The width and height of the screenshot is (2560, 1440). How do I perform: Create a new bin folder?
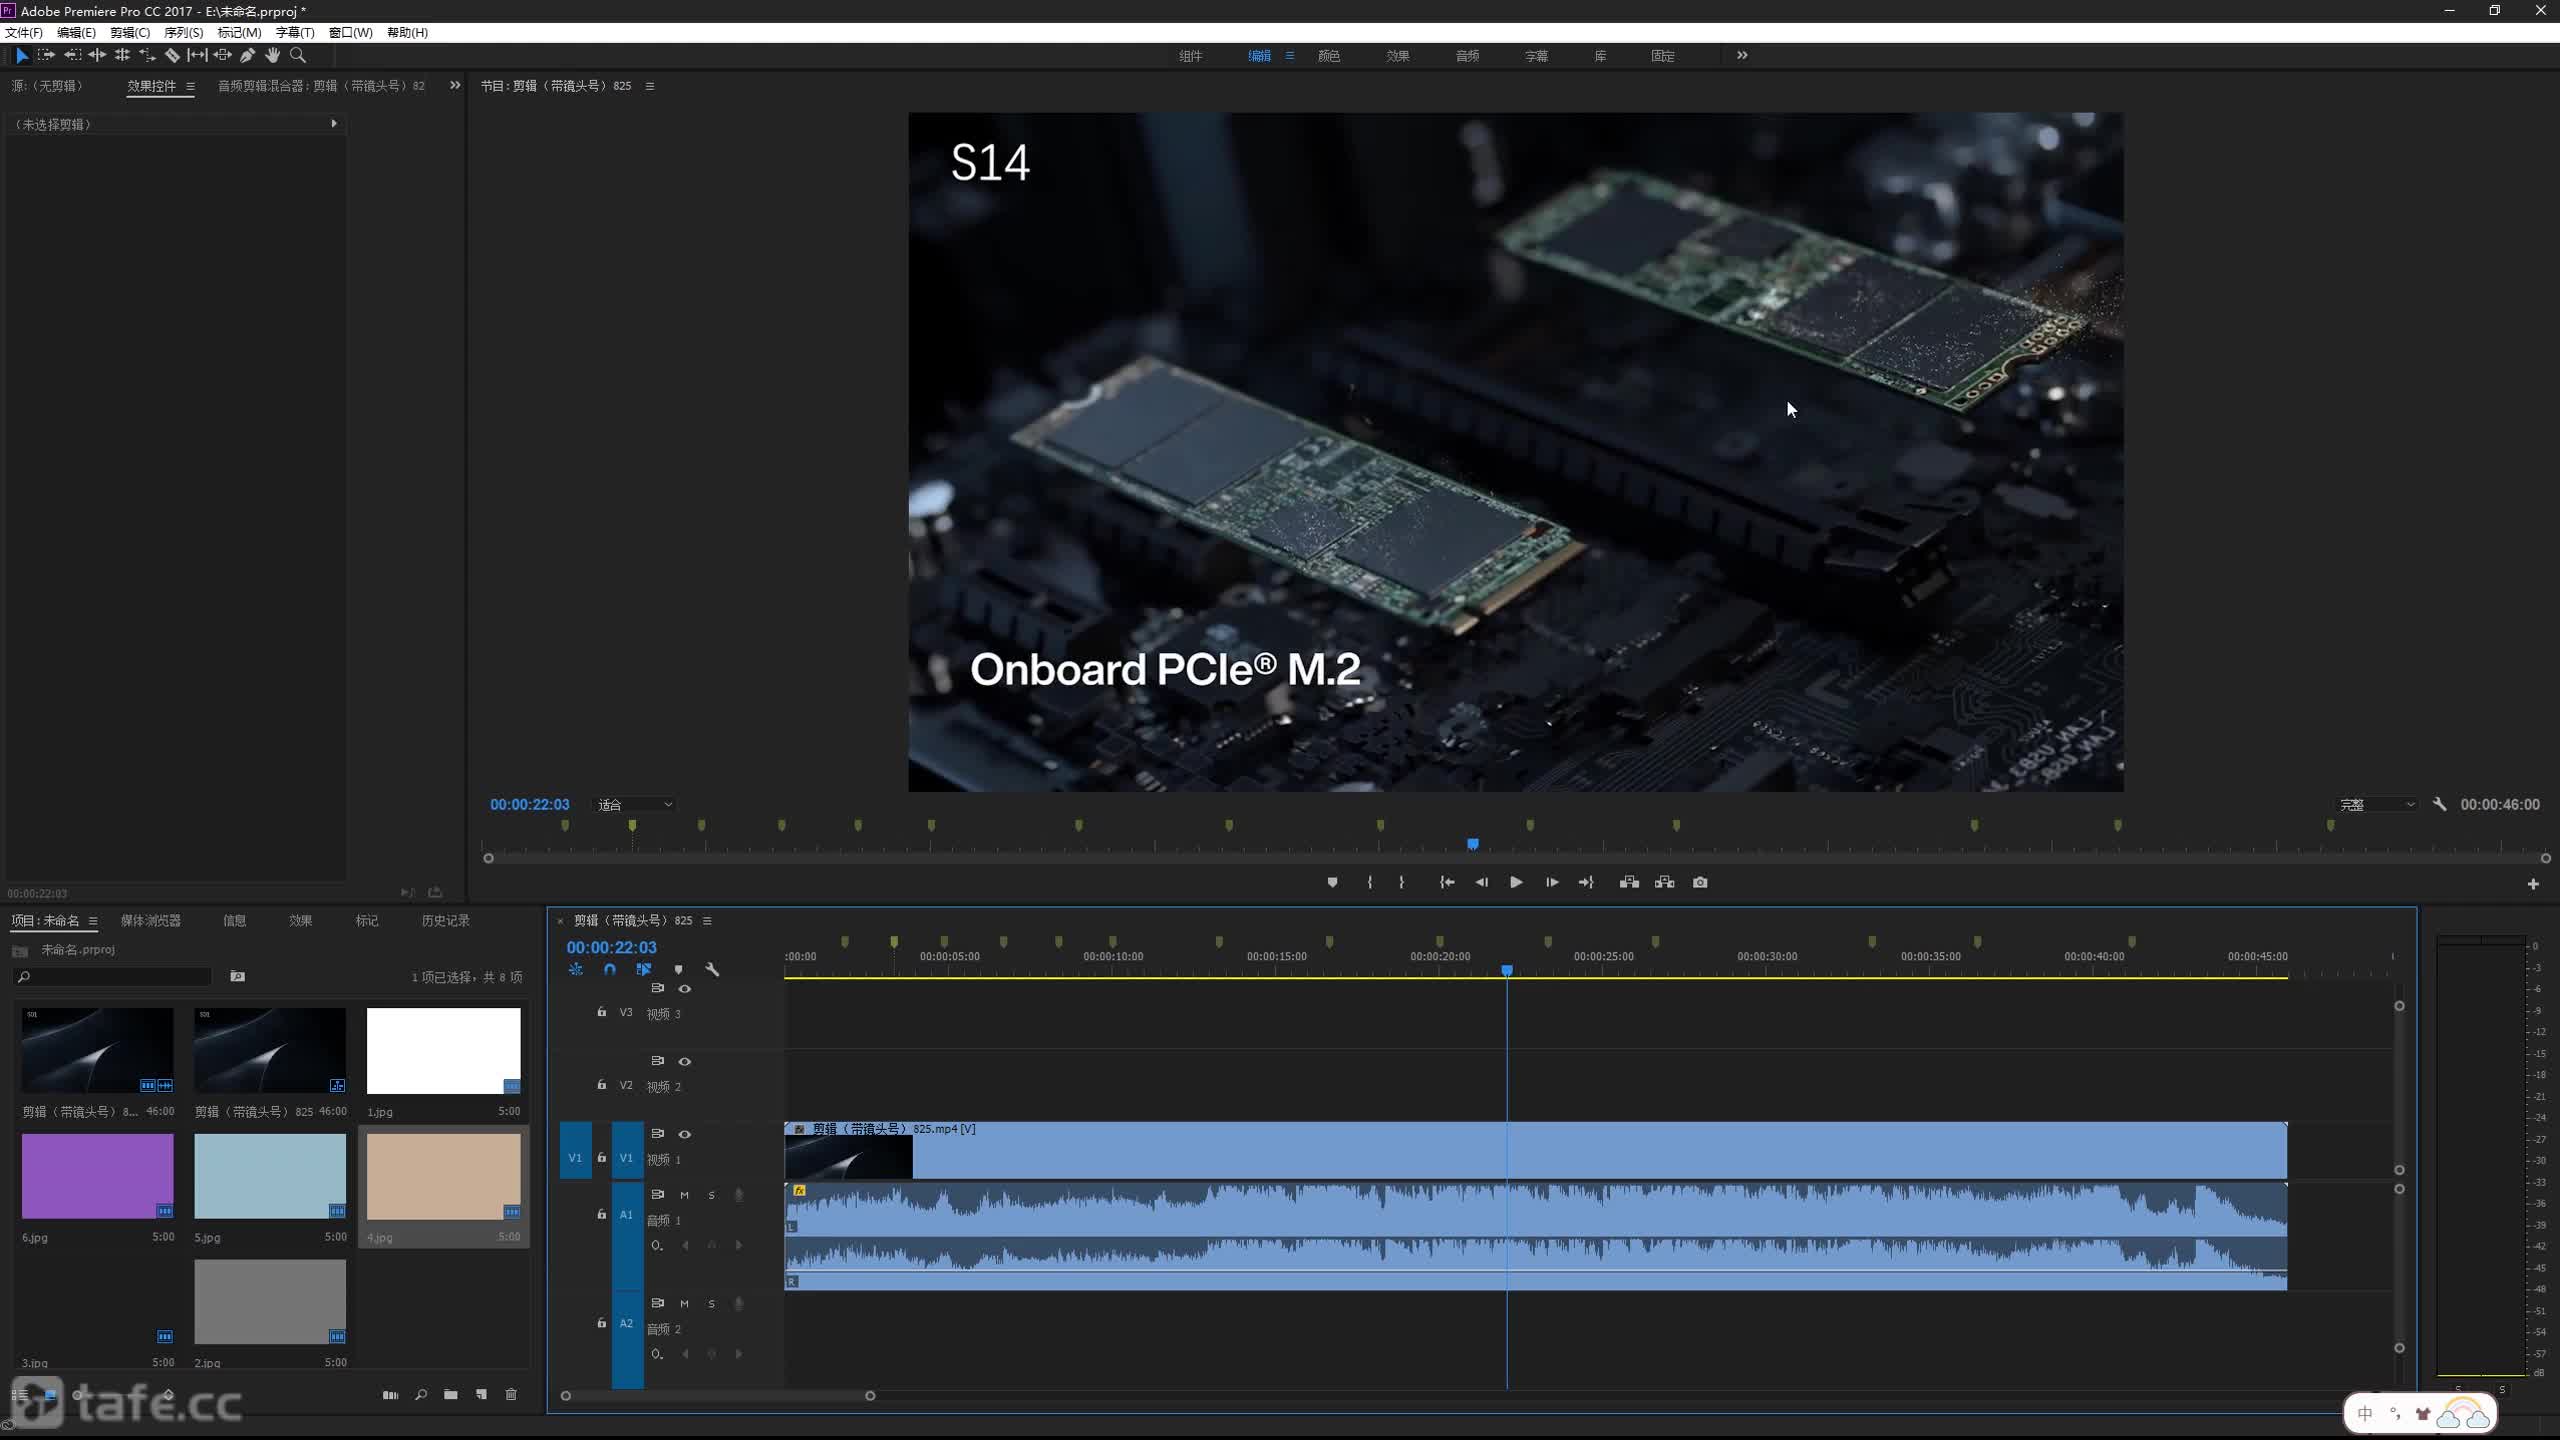(x=451, y=1394)
